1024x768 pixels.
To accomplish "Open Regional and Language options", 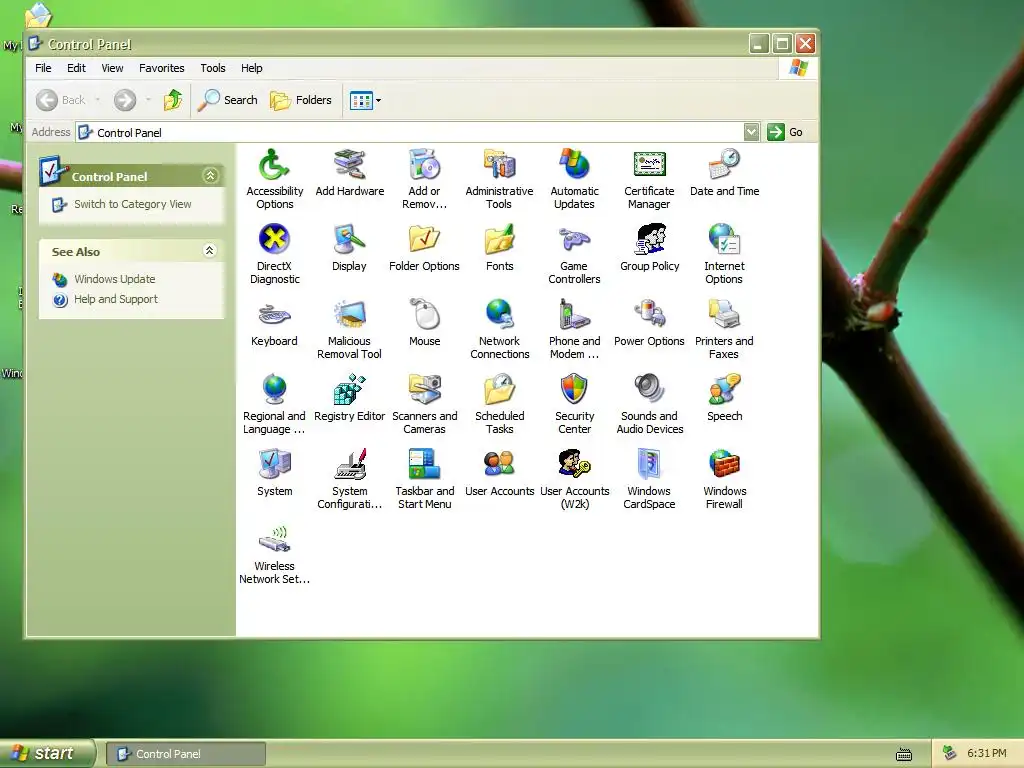I will (x=274, y=404).
